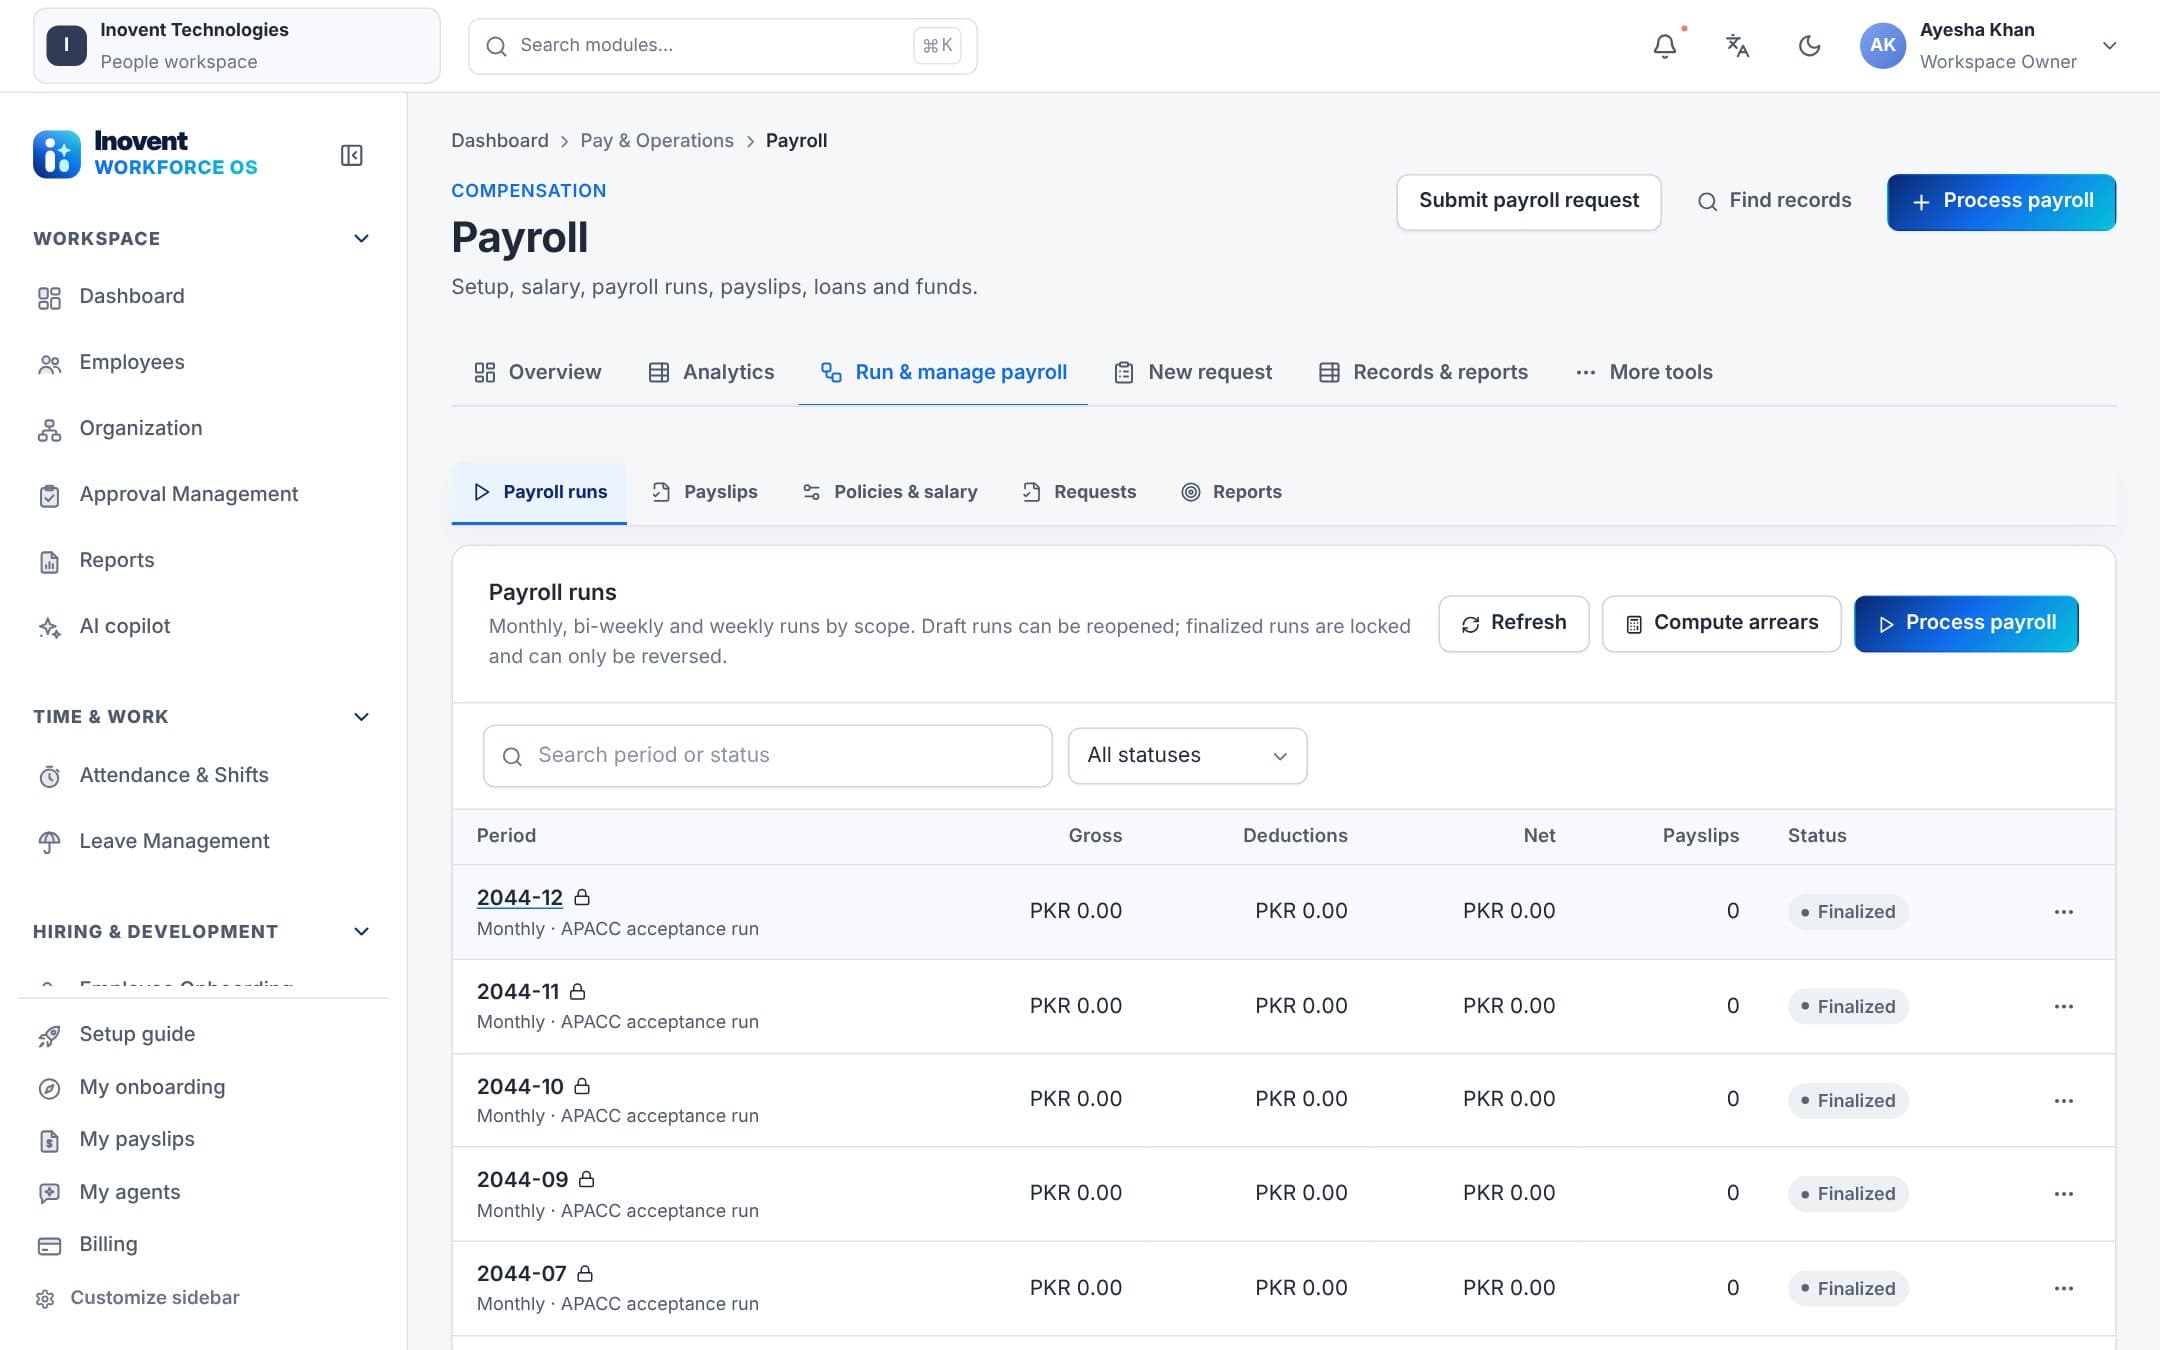2160x1350 pixels.
Task: Open Organization in the sidebar
Action: [x=203, y=429]
